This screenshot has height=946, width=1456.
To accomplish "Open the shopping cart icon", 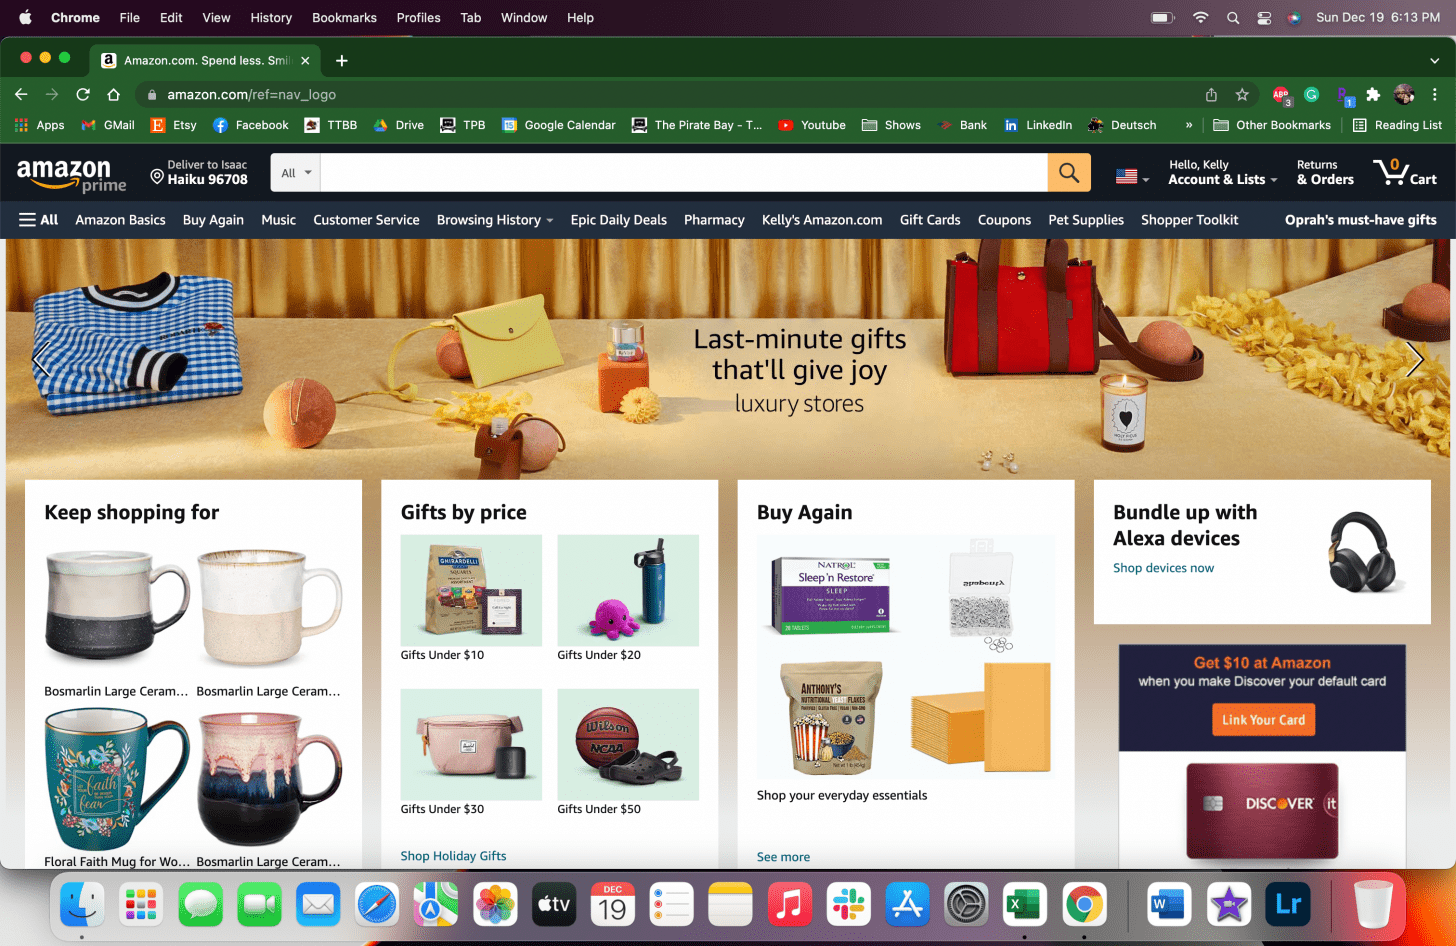I will pyautogui.click(x=1404, y=172).
